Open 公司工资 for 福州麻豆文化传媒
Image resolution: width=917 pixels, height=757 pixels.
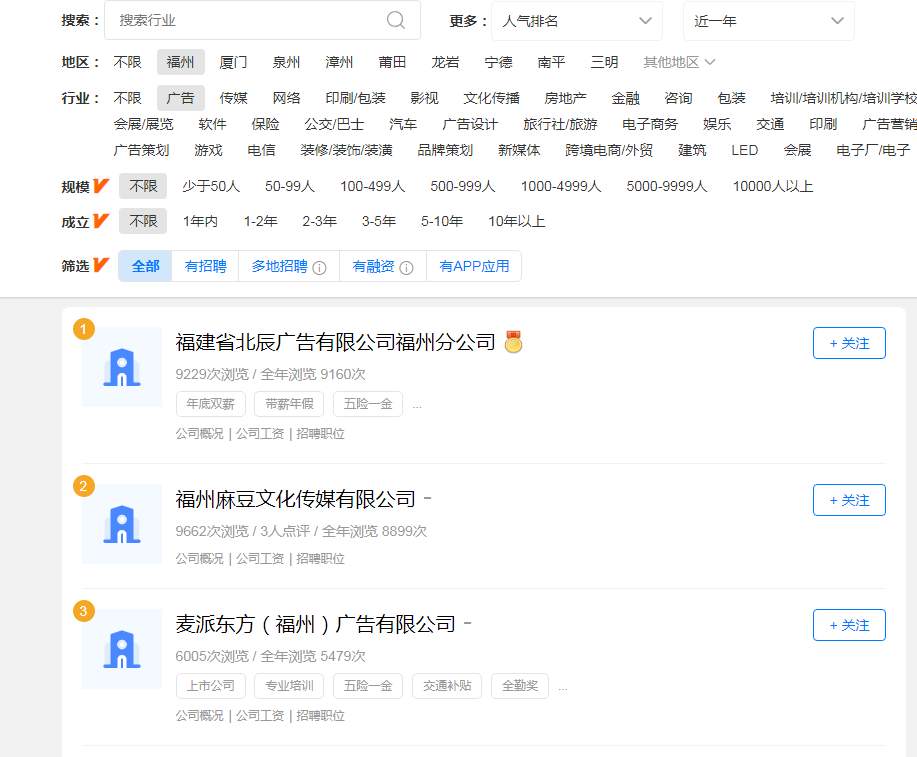(x=260, y=559)
